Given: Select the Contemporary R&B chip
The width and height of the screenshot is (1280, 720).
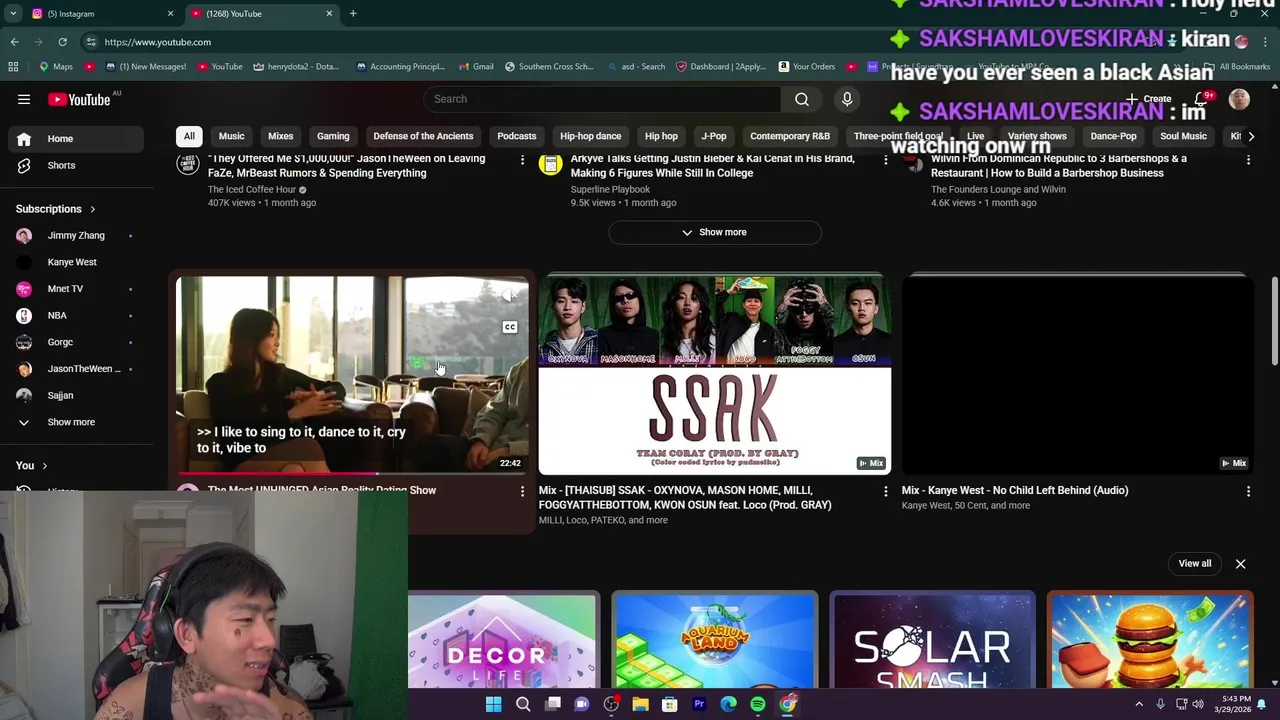Looking at the screenshot, I should point(790,136).
